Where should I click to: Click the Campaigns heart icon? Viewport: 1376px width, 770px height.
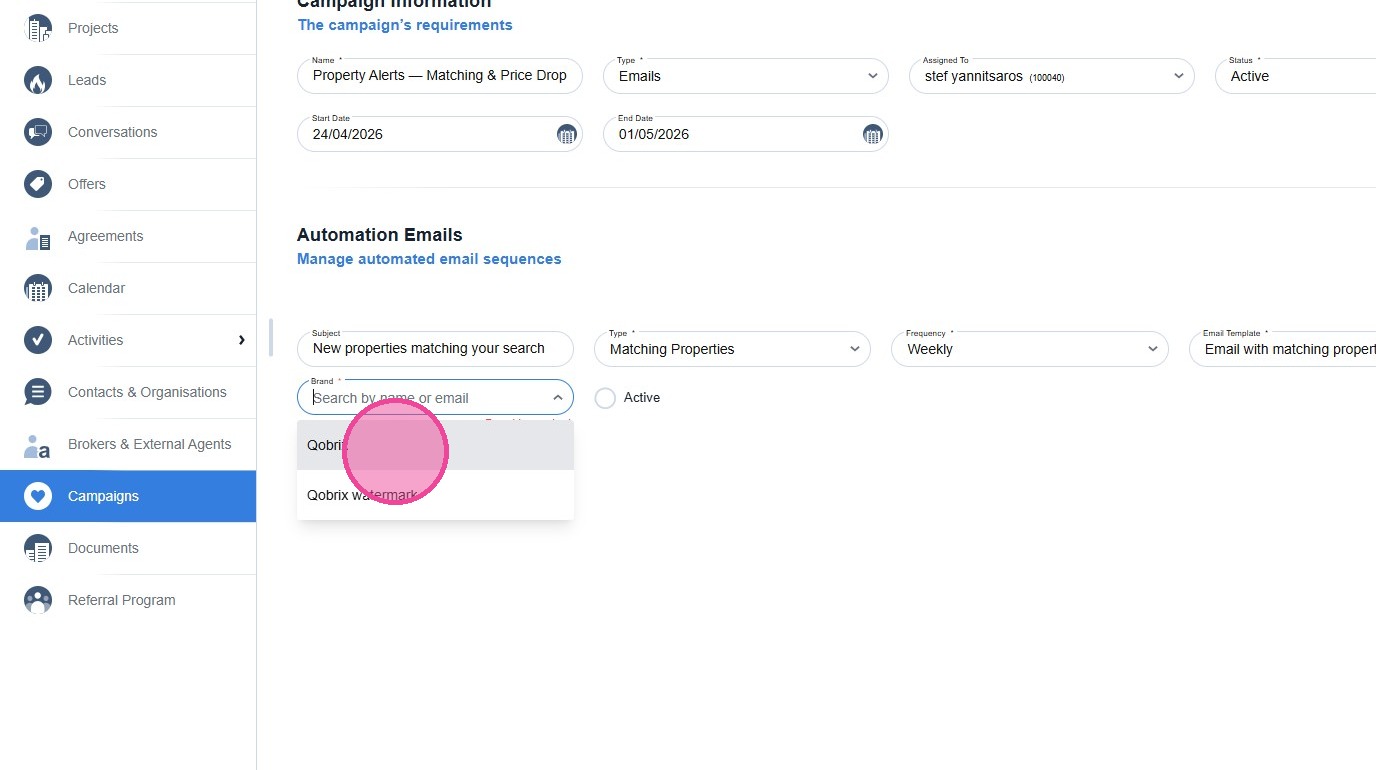coord(38,496)
